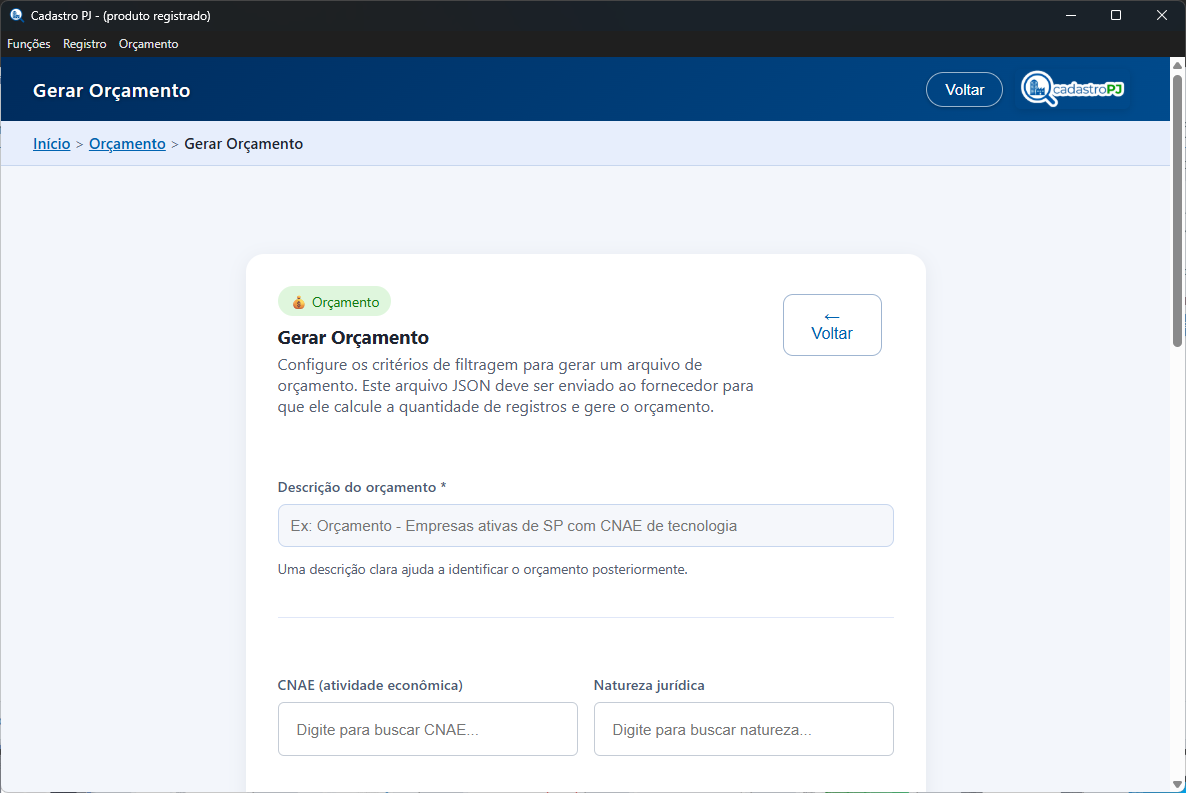The height and width of the screenshot is (793, 1186).
Task: Click the arrow Voltar button inside the card
Action: click(x=831, y=325)
